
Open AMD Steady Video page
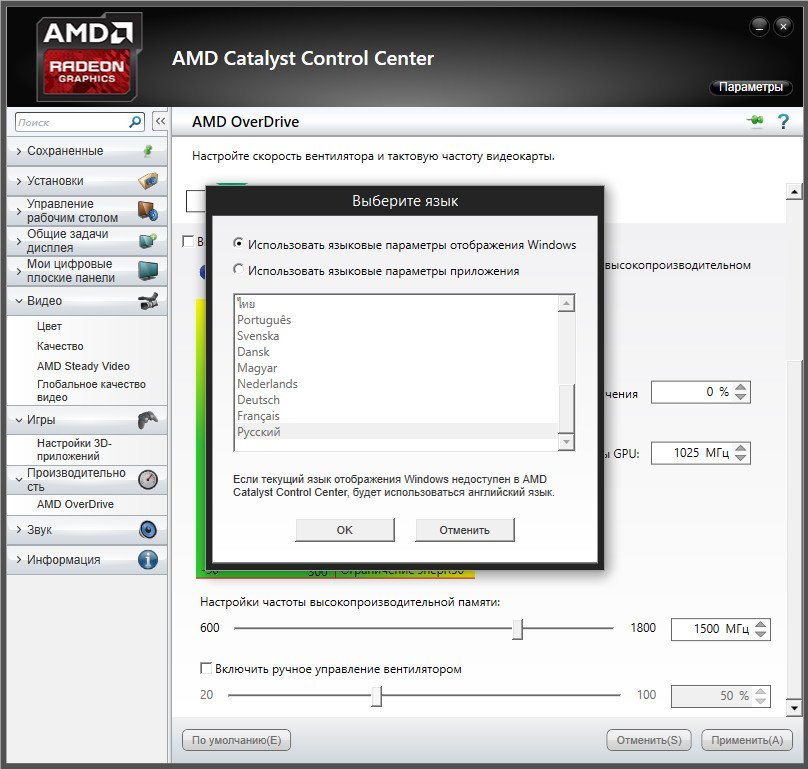tap(83, 366)
